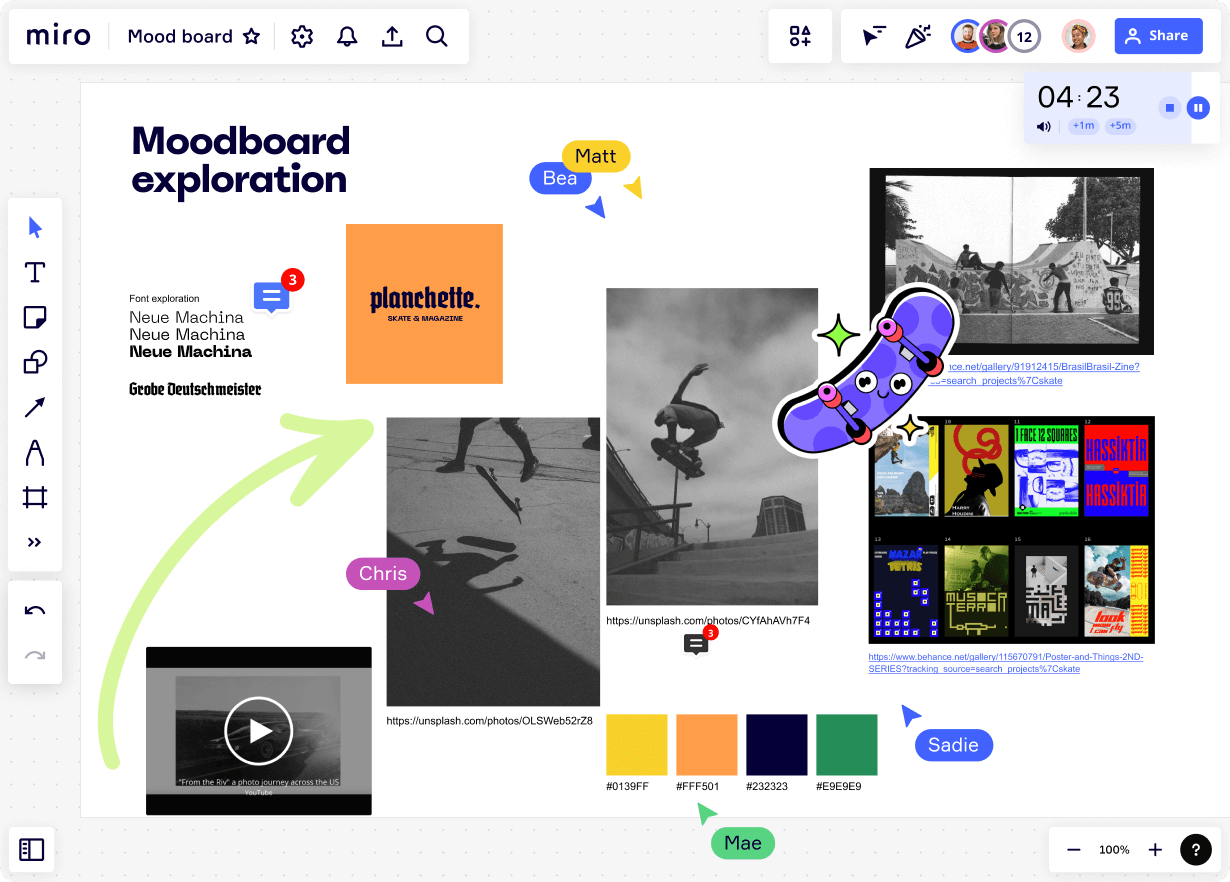Open the templates picker
This screenshot has height=882, width=1230.
800,36
